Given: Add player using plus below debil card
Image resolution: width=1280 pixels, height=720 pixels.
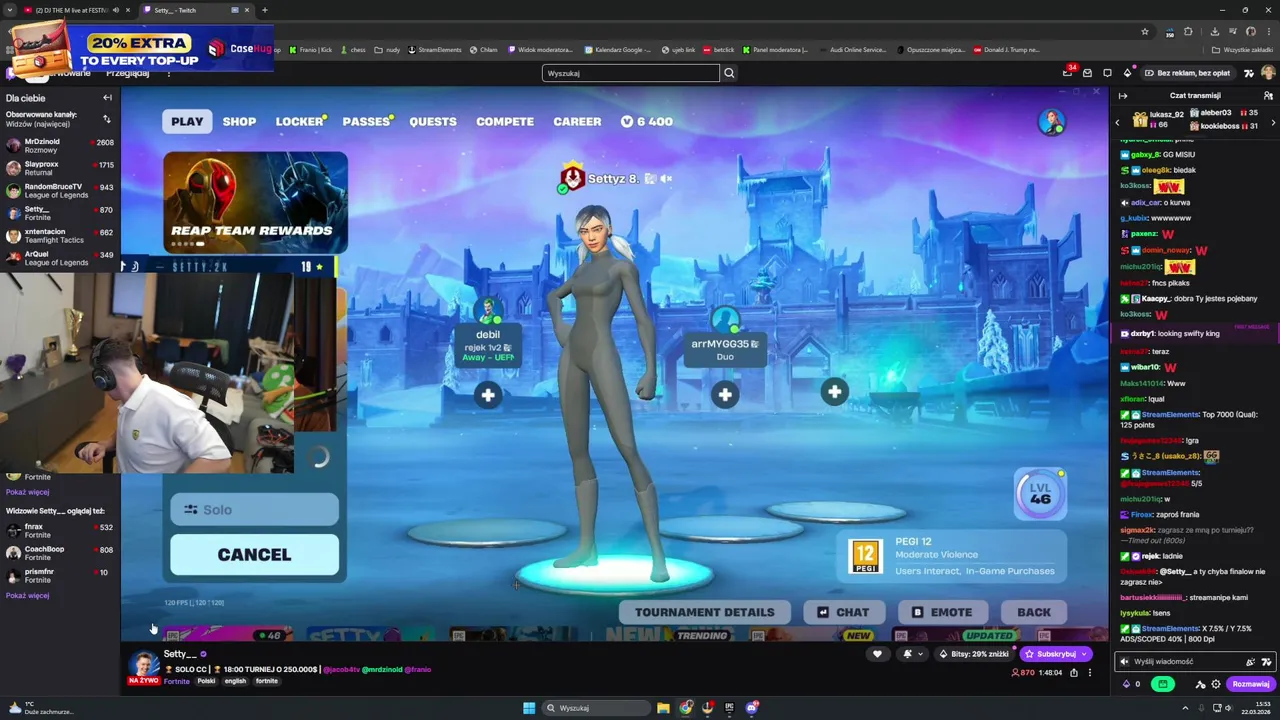Looking at the screenshot, I should point(488,395).
